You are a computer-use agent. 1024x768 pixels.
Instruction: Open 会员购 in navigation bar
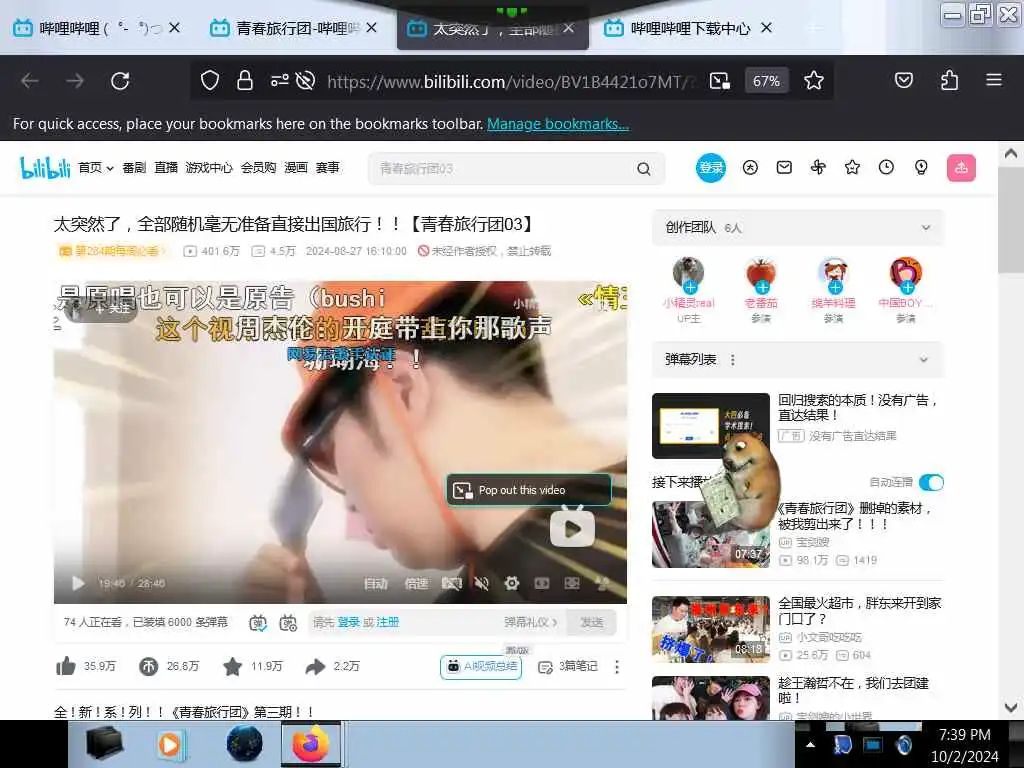(x=258, y=168)
